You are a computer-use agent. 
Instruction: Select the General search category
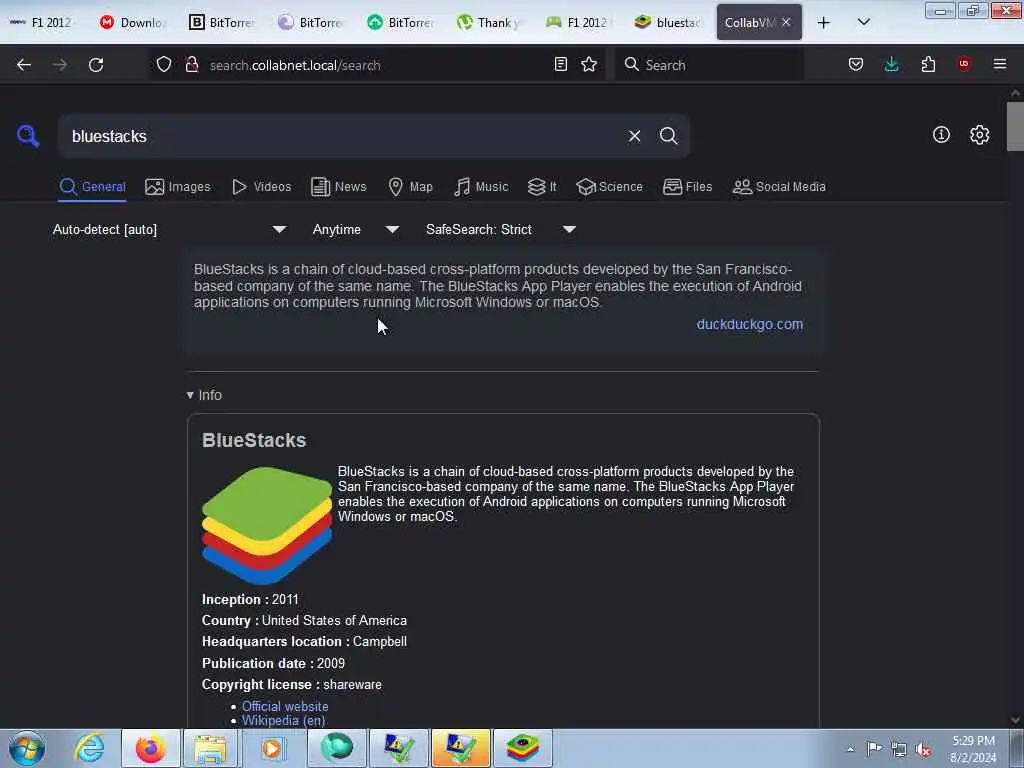pyautogui.click(x=92, y=187)
